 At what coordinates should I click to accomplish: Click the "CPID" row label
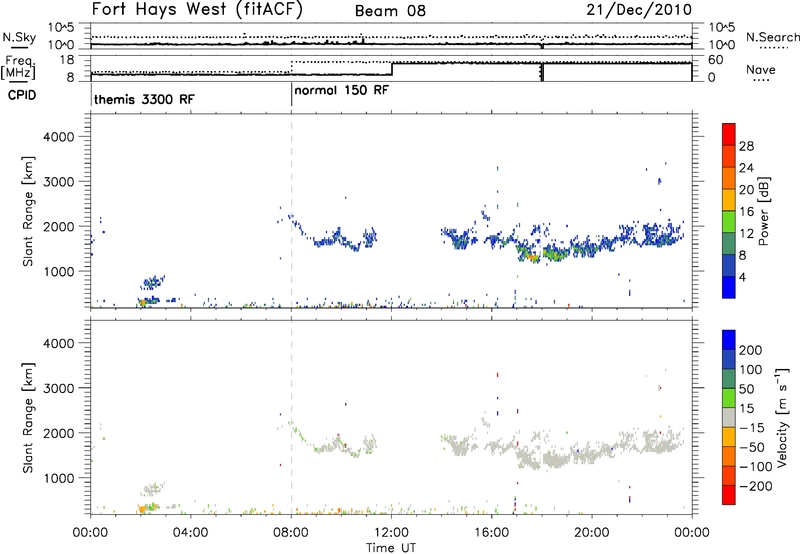tap(22, 95)
